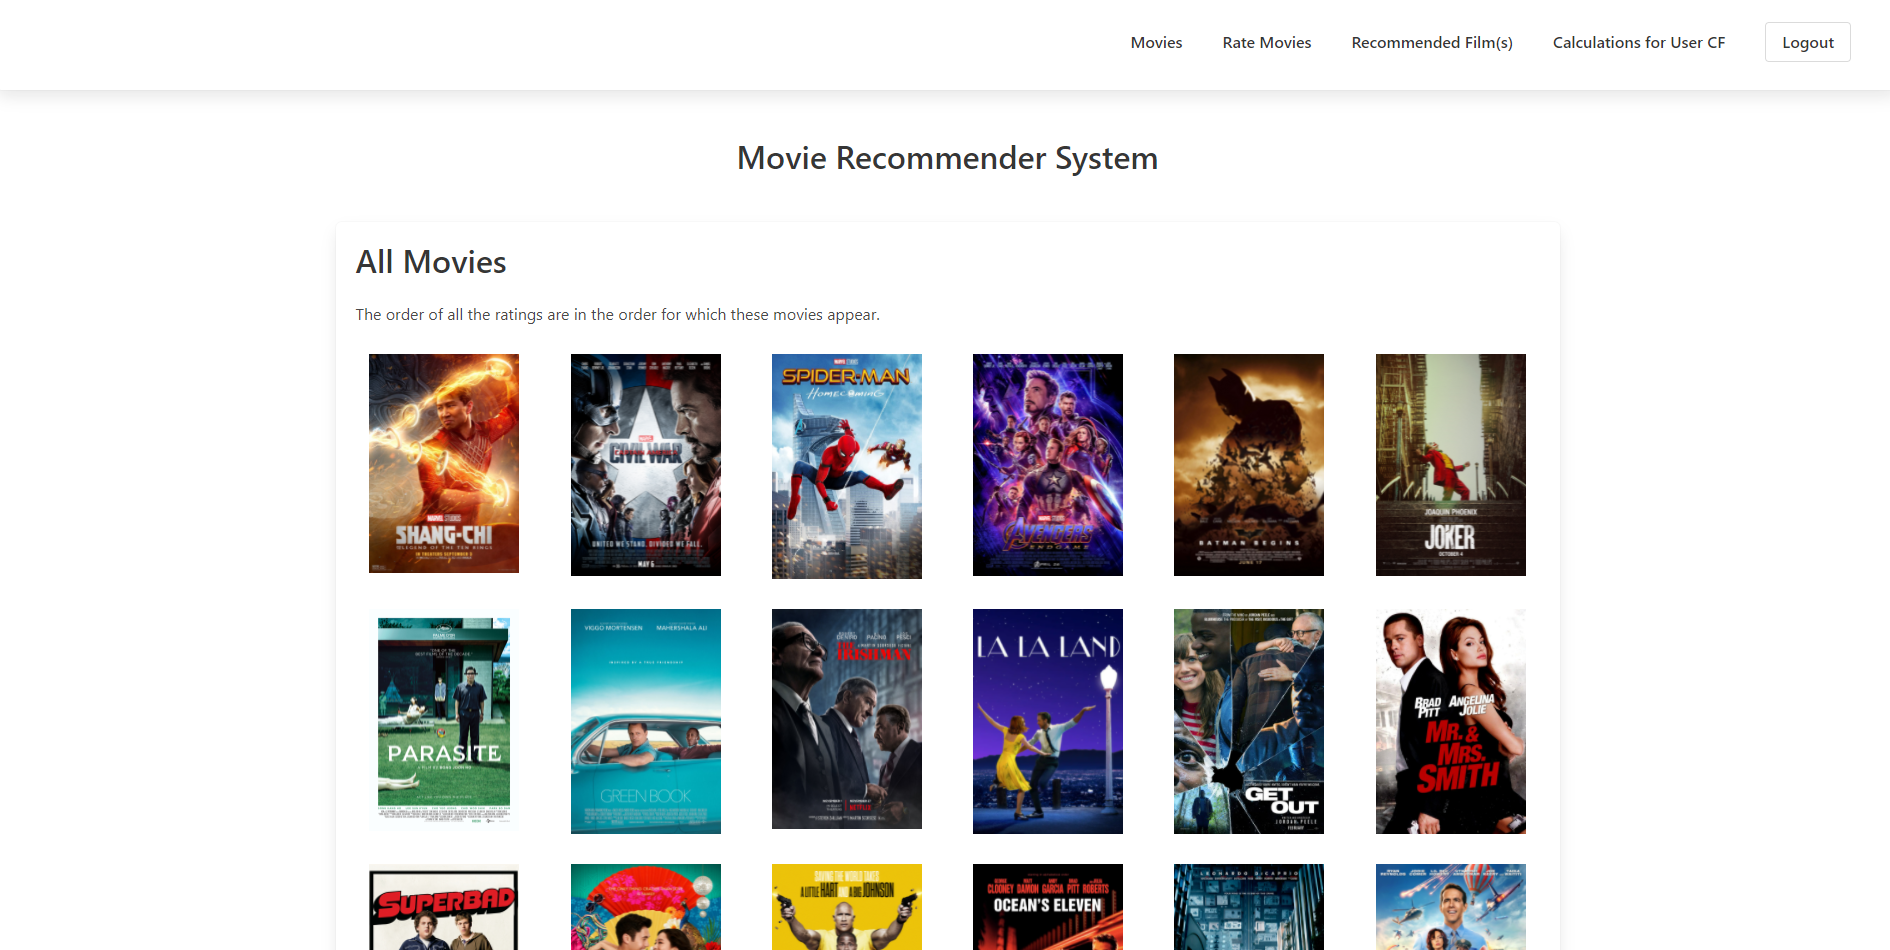Open the Movies nav link
Viewport: 1890px width, 950px height.
(1156, 42)
